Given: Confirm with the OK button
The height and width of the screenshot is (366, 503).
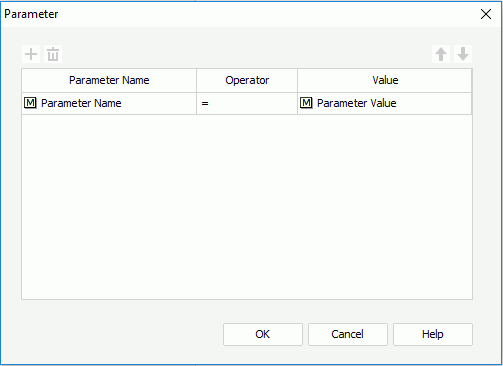Looking at the screenshot, I should pyautogui.click(x=263, y=334).
